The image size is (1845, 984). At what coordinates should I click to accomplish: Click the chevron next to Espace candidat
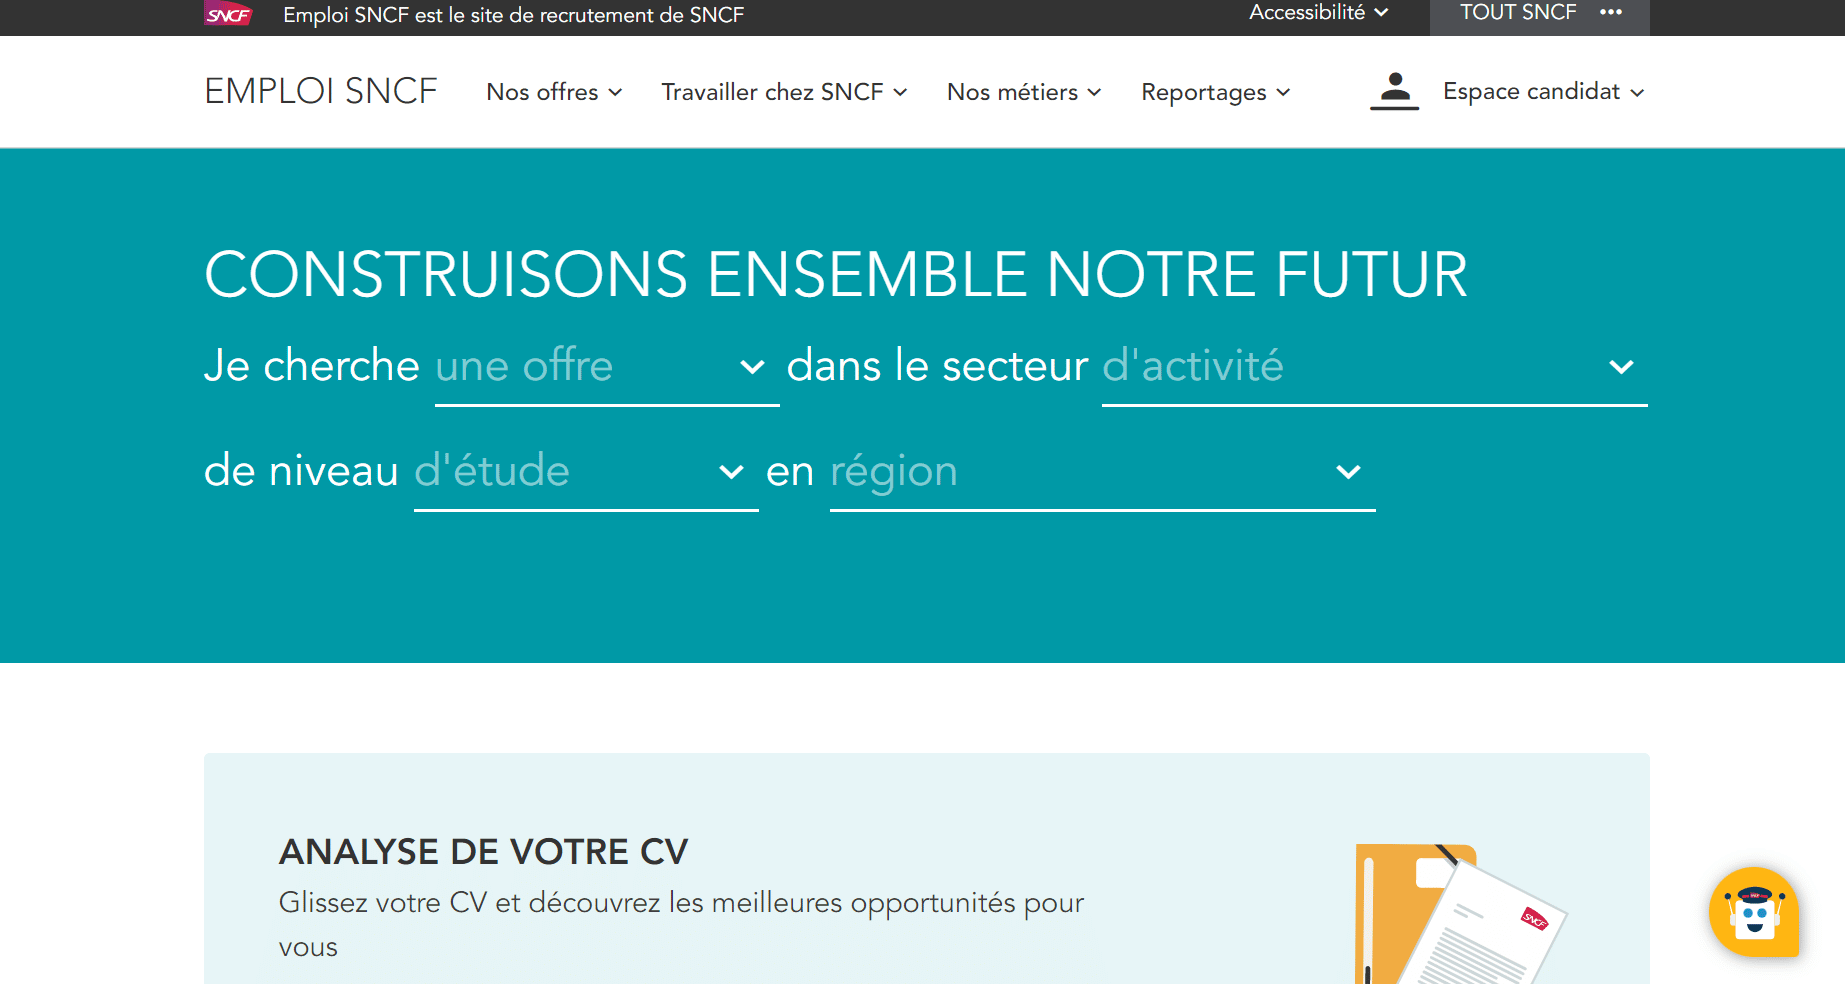[1637, 93]
